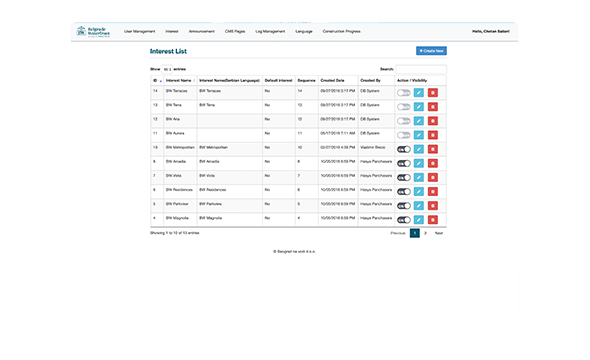Click the Create New button
The image size is (590, 360).
tap(431, 51)
